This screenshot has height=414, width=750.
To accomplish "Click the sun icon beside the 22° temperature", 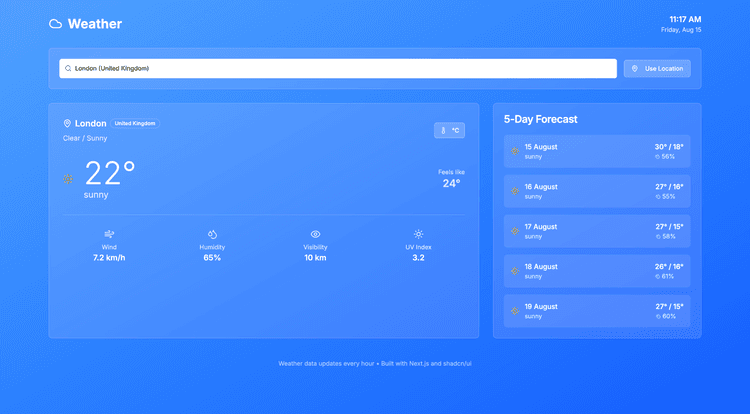I will click(x=68, y=179).
